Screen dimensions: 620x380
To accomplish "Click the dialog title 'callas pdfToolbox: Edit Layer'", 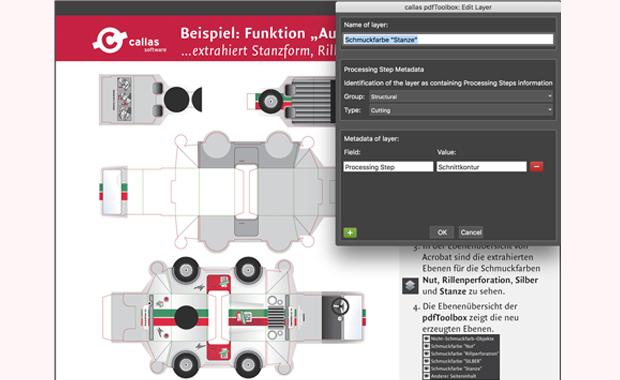I will (448, 7).
